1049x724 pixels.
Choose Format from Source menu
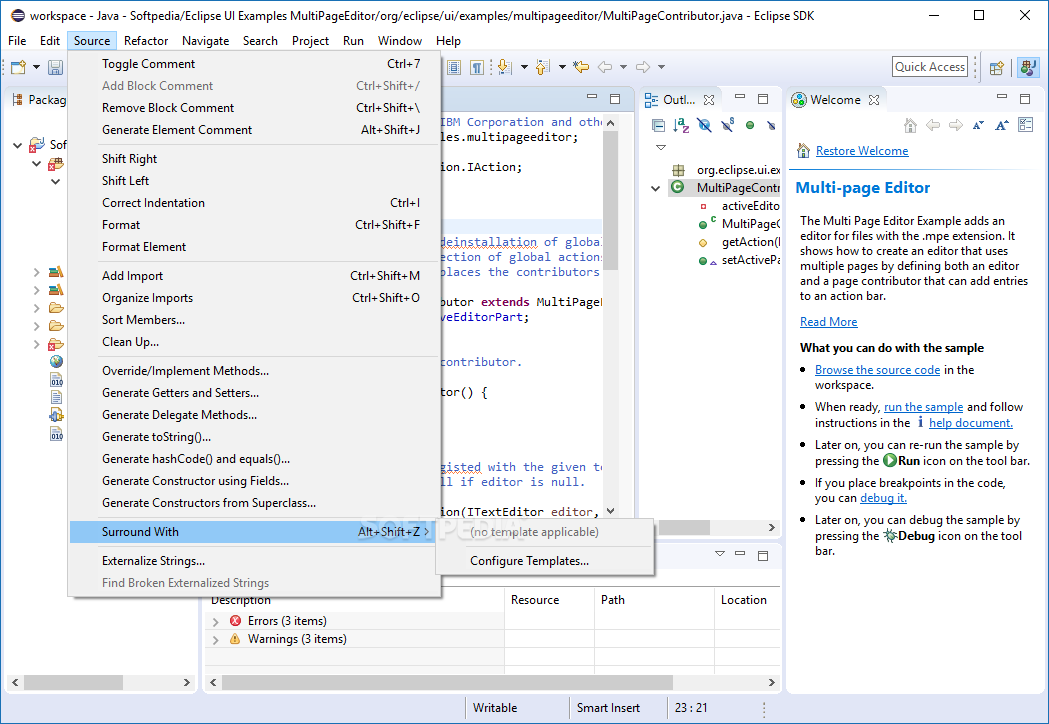254,225
